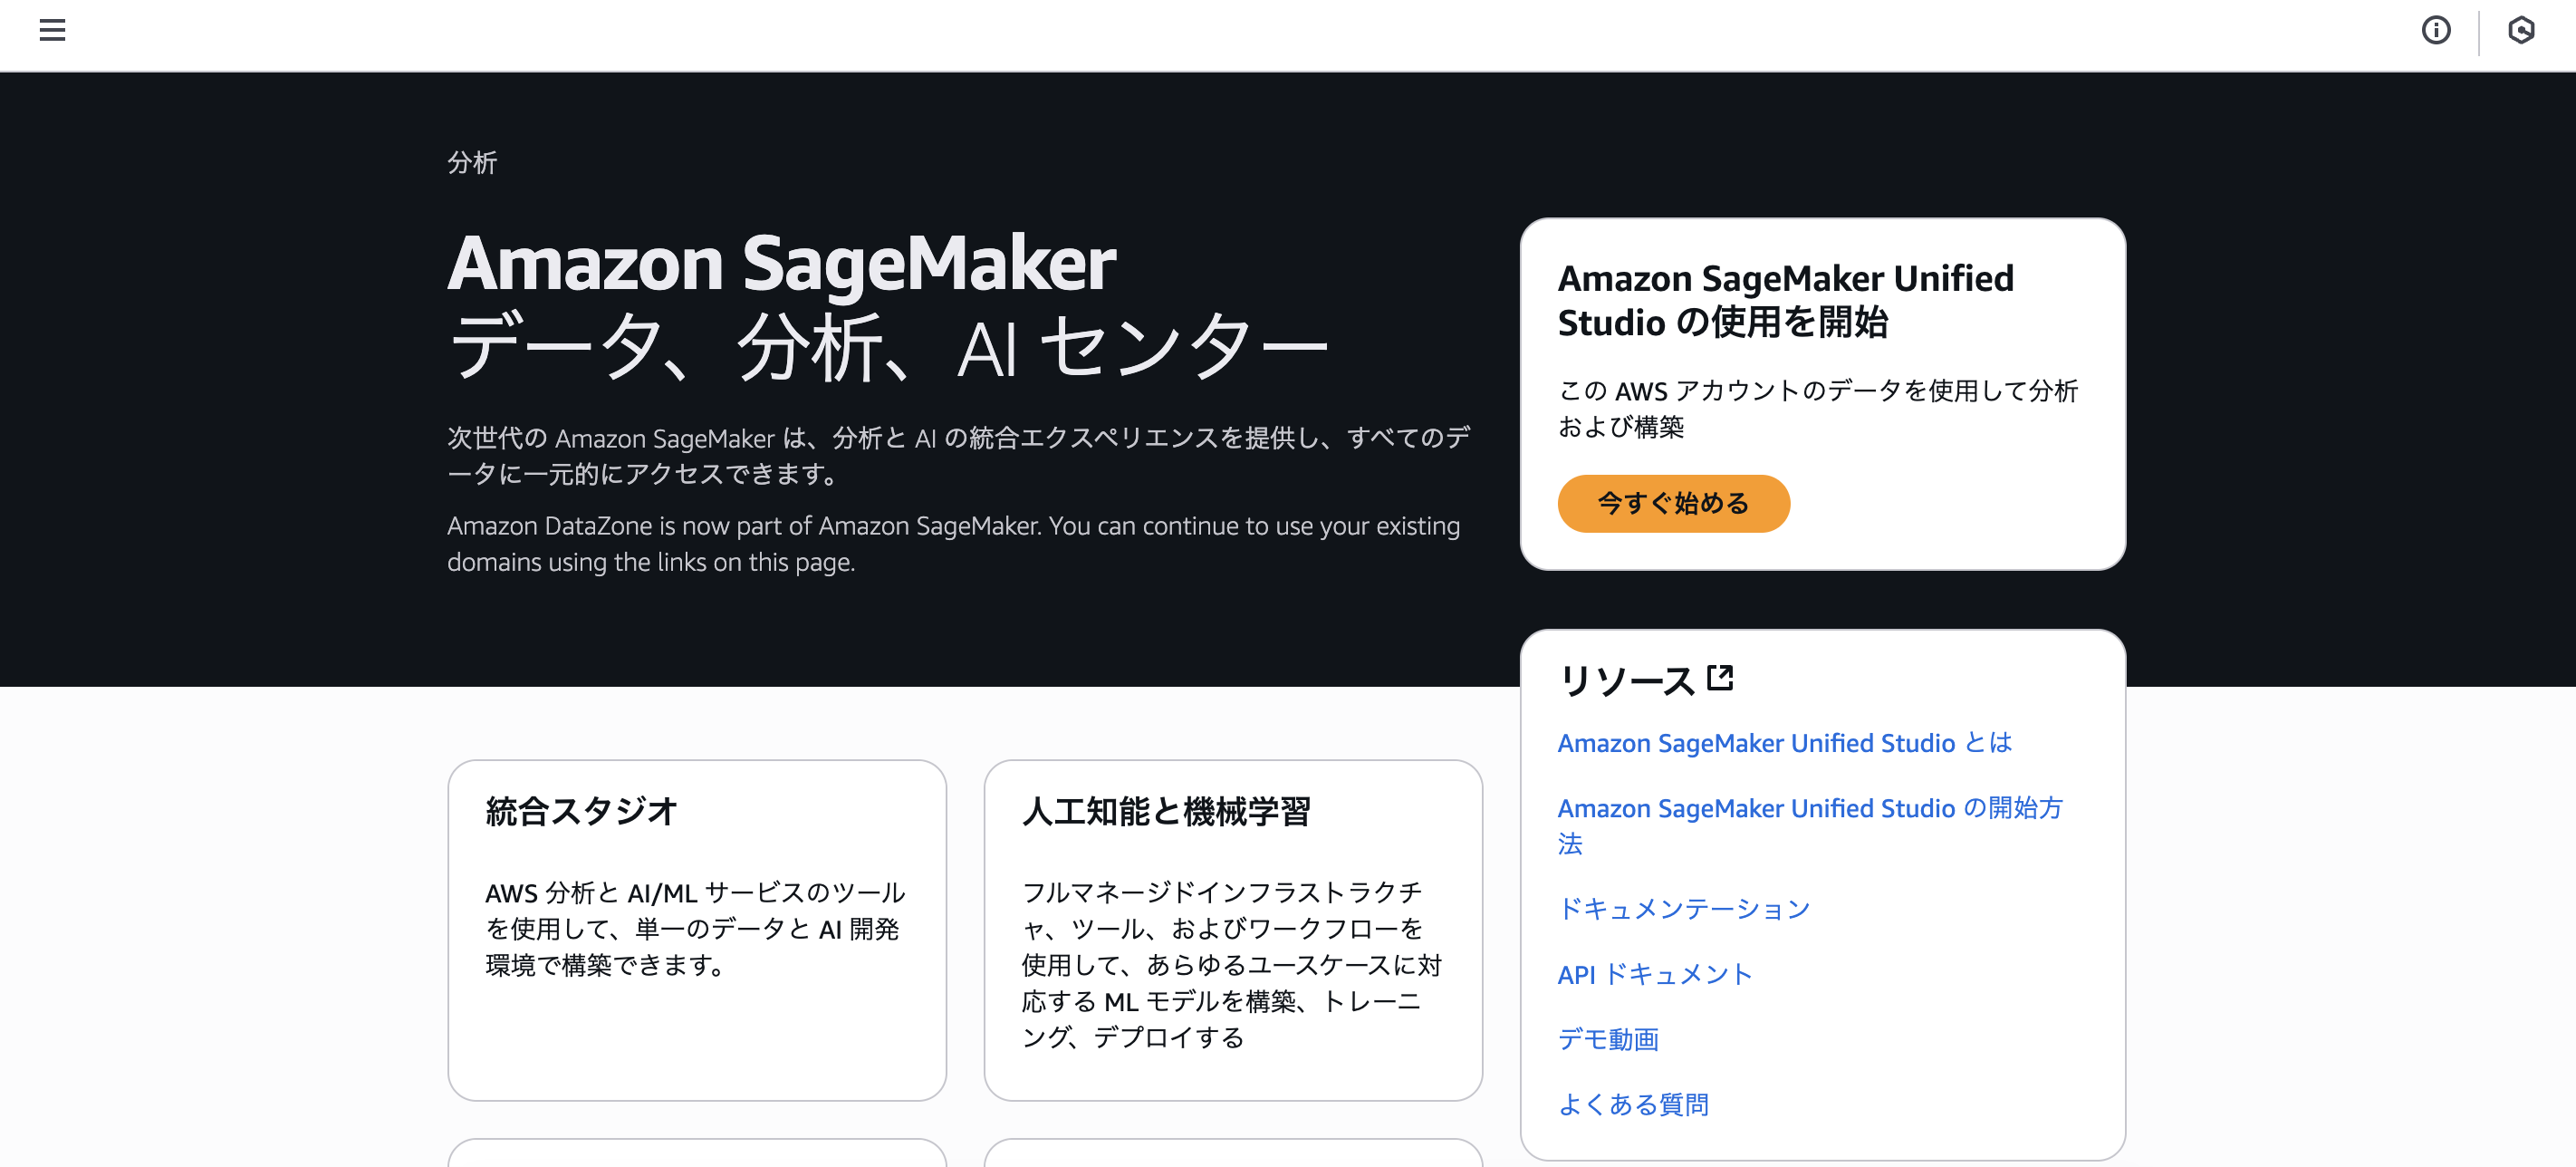Click the partially visible card below 統合スタジオ
2576x1167 pixels.
tap(697, 1153)
